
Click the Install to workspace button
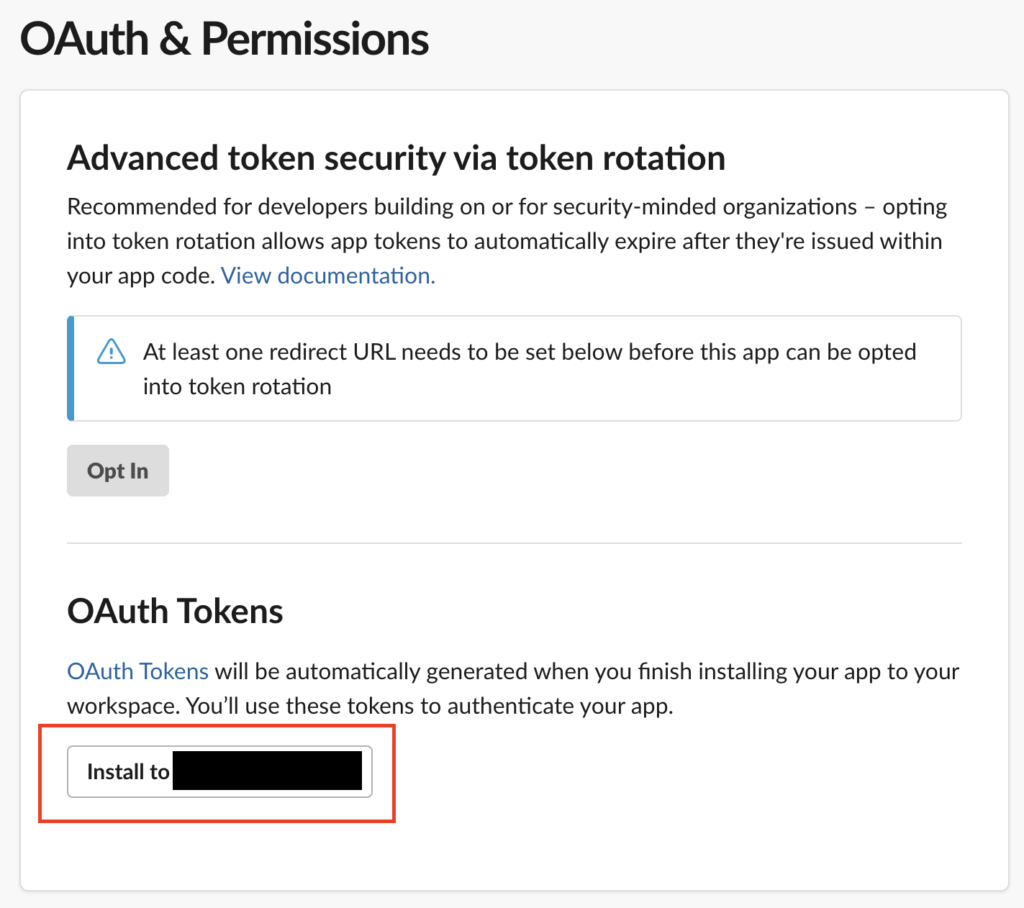[x=219, y=771]
